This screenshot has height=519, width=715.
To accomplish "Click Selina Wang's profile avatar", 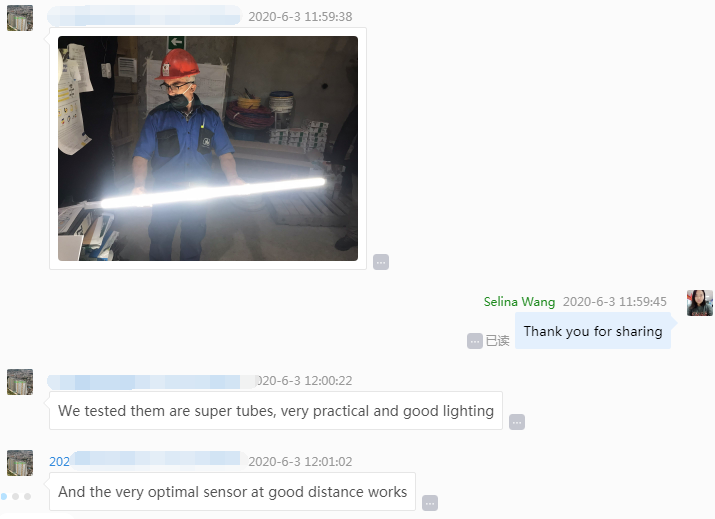I will coord(700,303).
